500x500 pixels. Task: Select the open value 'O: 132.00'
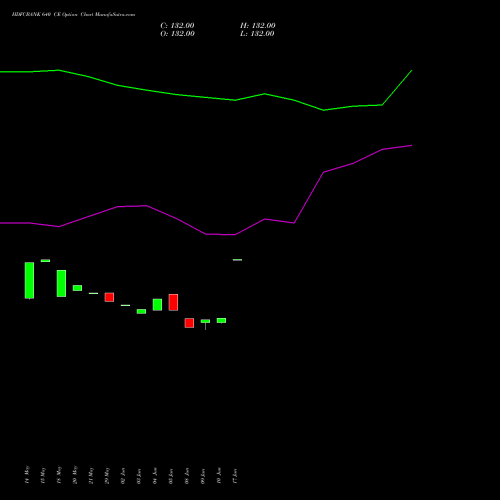tap(177, 34)
